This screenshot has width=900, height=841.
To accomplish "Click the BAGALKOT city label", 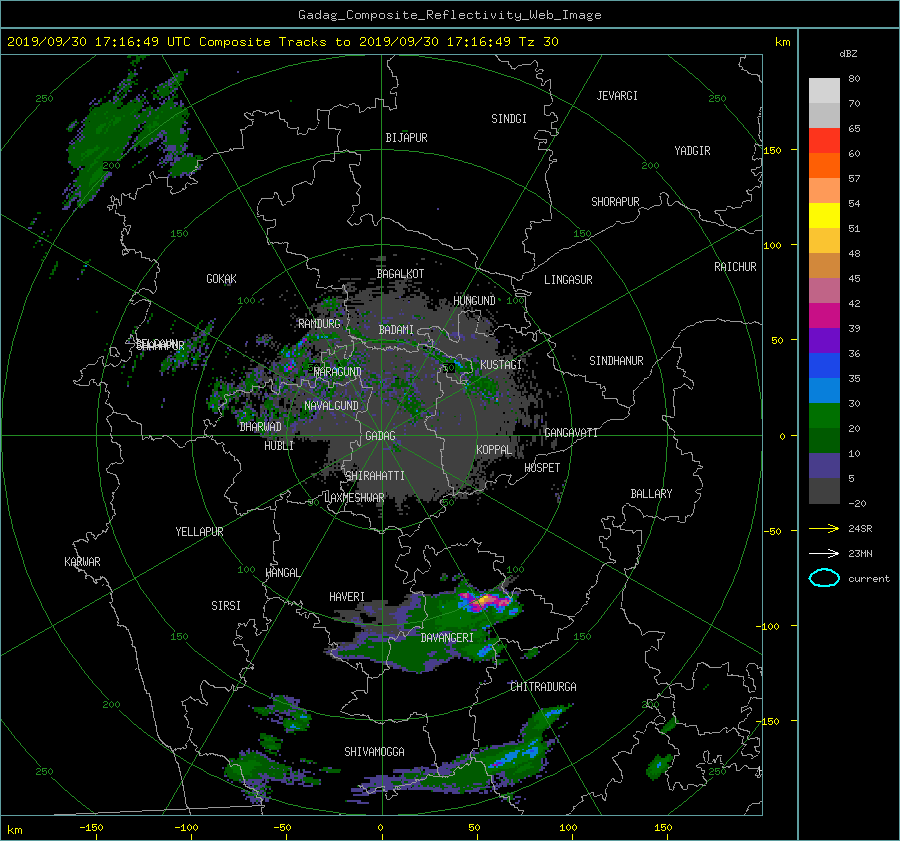I will (x=400, y=274).
